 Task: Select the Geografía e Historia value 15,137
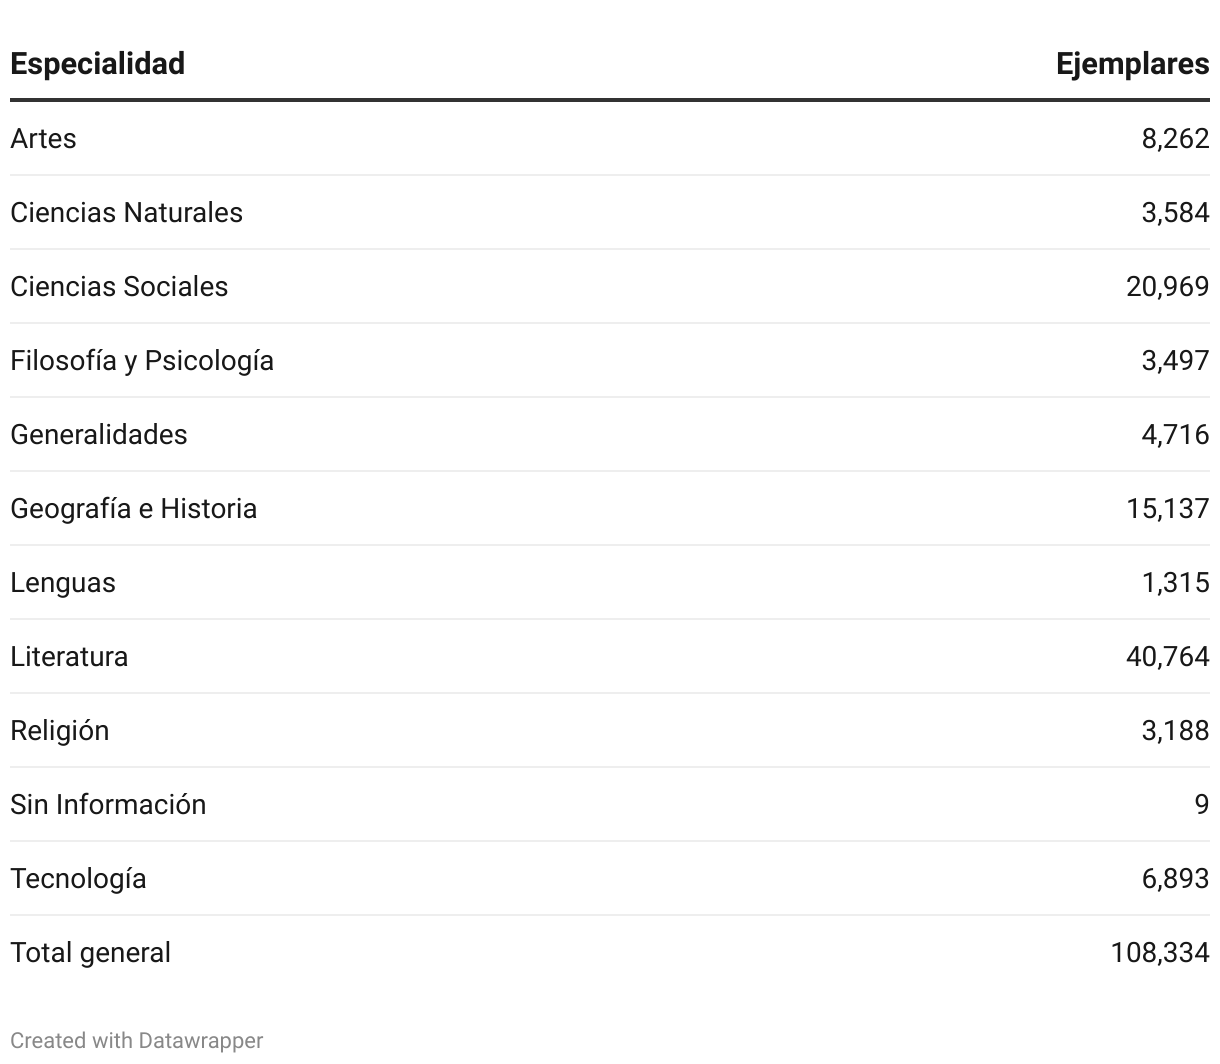click(x=1167, y=509)
